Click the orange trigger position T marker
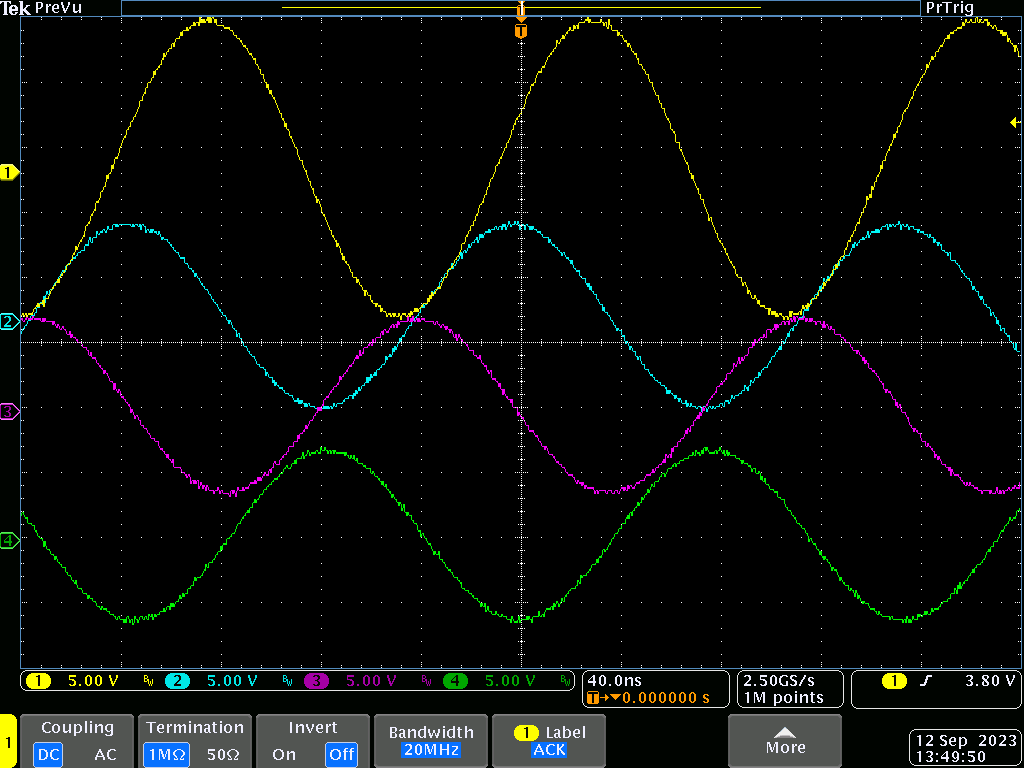The image size is (1024, 768). click(520, 31)
